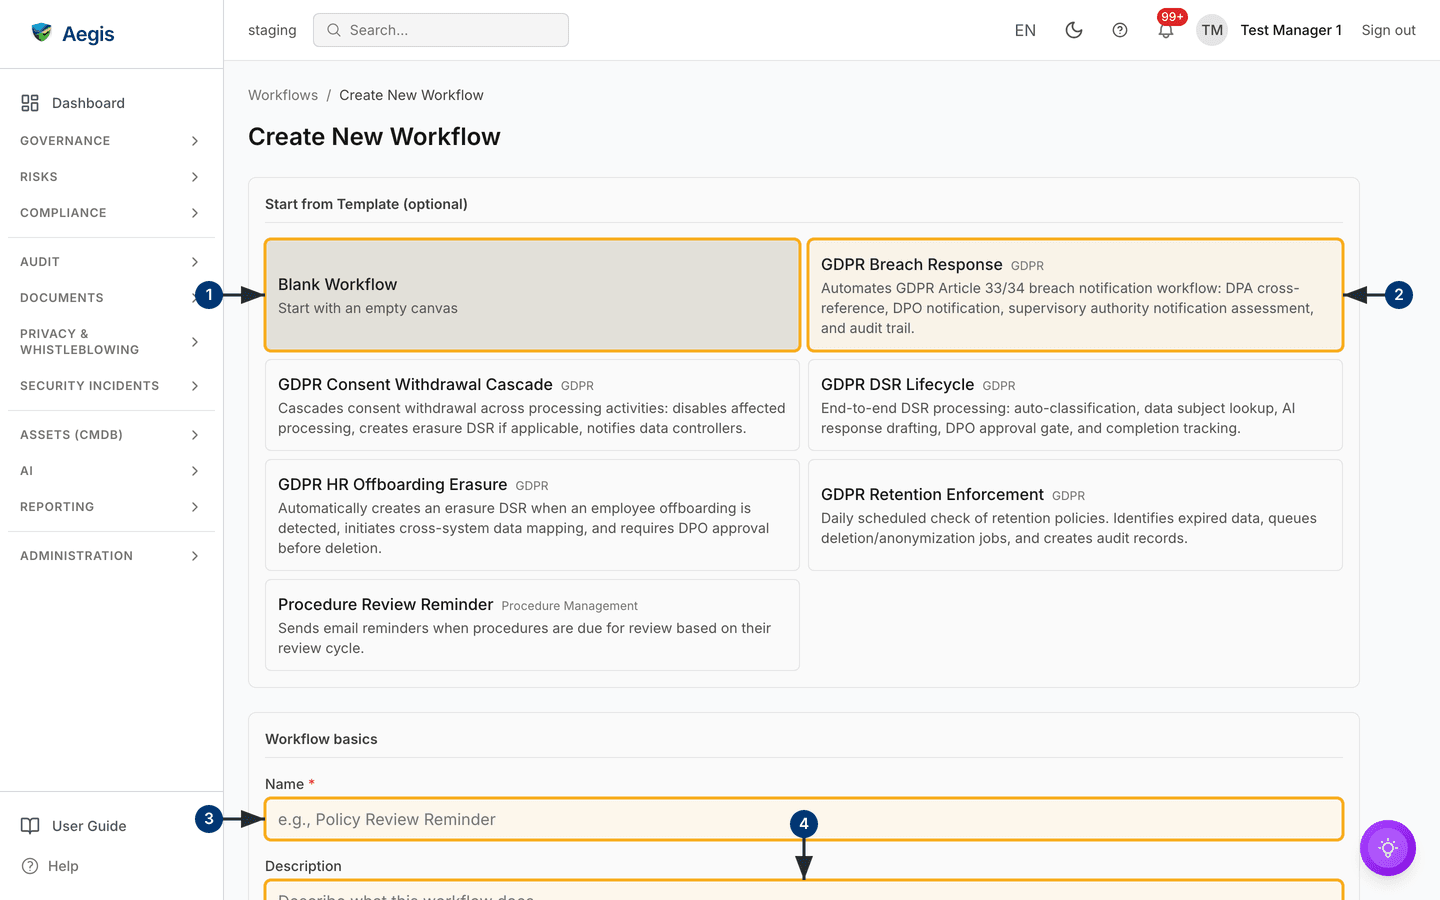Image resolution: width=1440 pixels, height=900 pixels.
Task: Open the Documents menu item
Action: [x=110, y=298]
